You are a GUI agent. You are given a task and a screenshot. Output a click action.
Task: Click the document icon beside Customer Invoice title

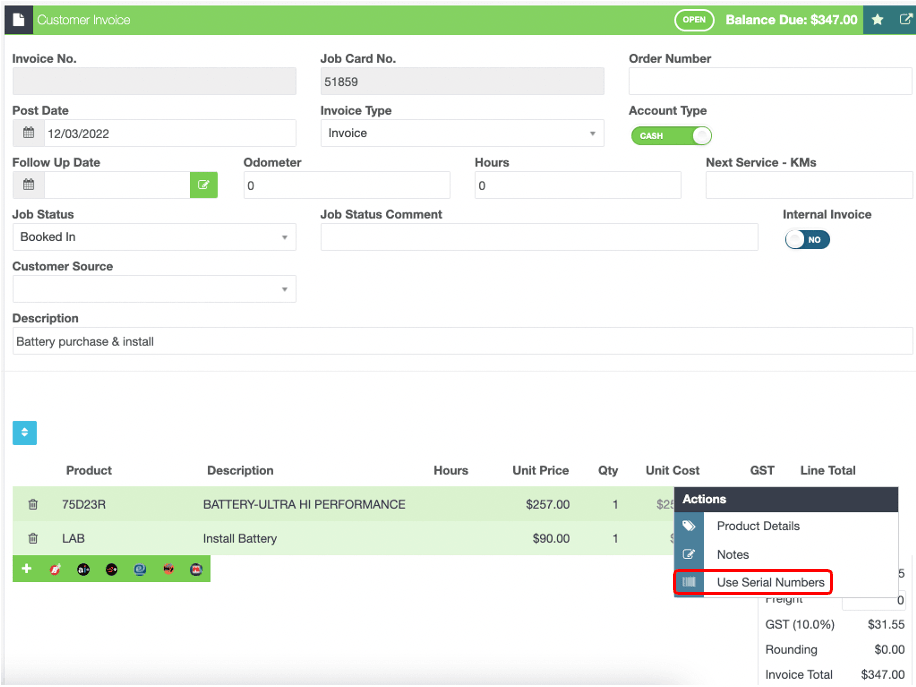click(x=19, y=20)
